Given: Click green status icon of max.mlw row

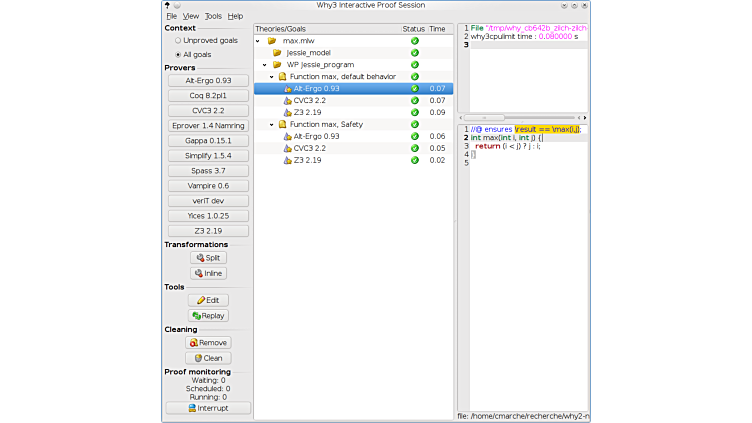Looking at the screenshot, I should coord(415,41).
